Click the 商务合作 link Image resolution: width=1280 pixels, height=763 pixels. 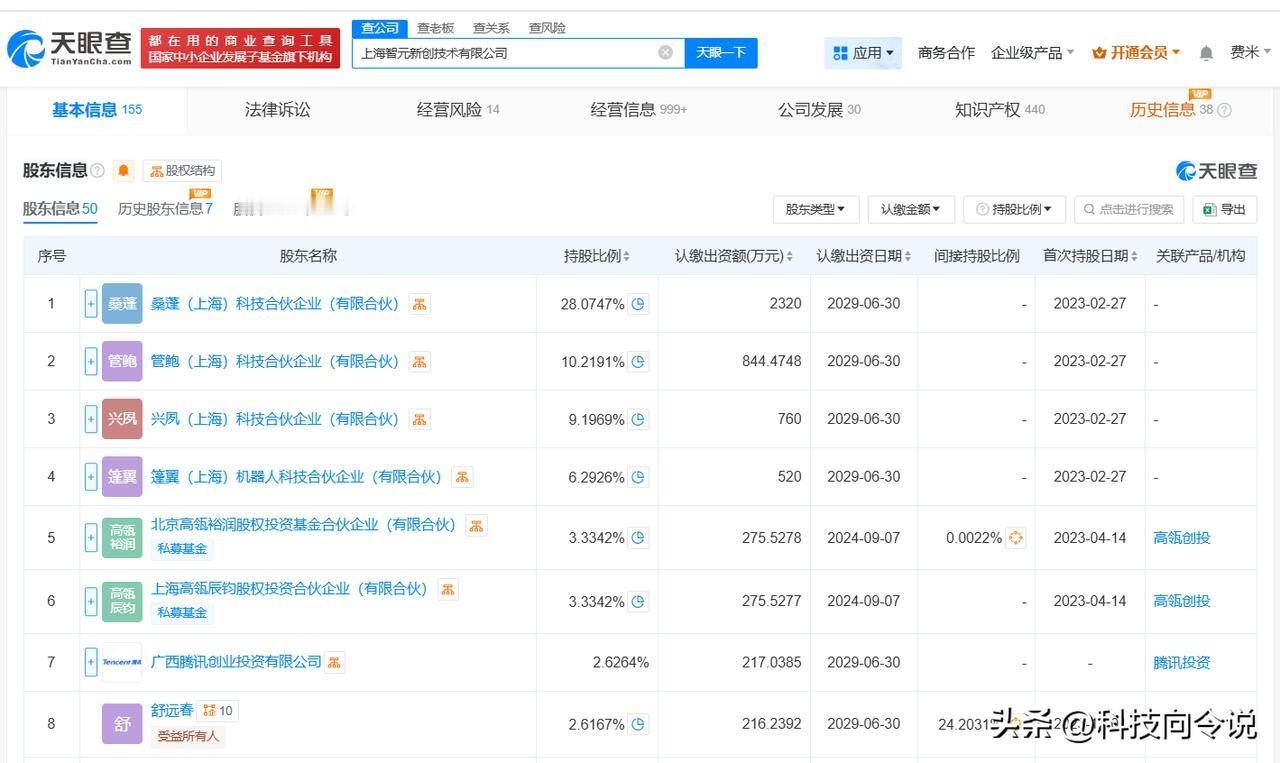point(946,53)
